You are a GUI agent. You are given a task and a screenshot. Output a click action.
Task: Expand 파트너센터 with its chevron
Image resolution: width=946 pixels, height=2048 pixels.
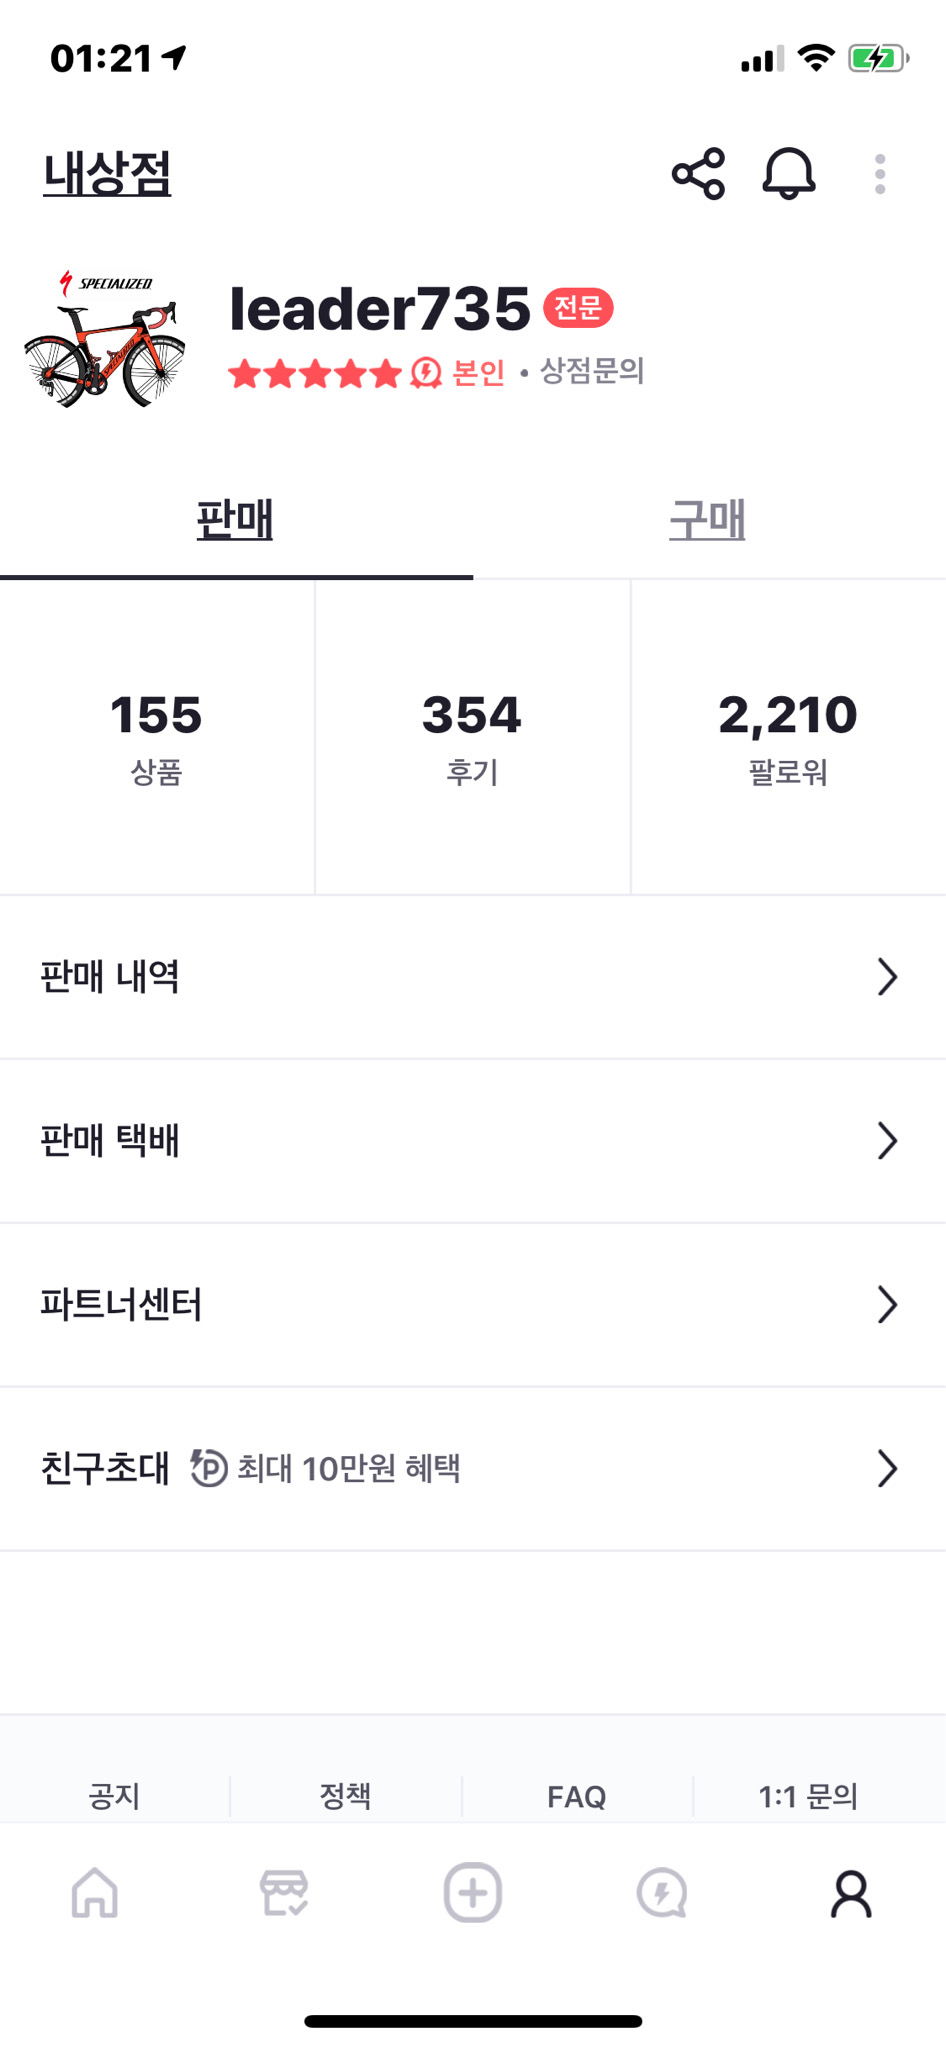(886, 1304)
